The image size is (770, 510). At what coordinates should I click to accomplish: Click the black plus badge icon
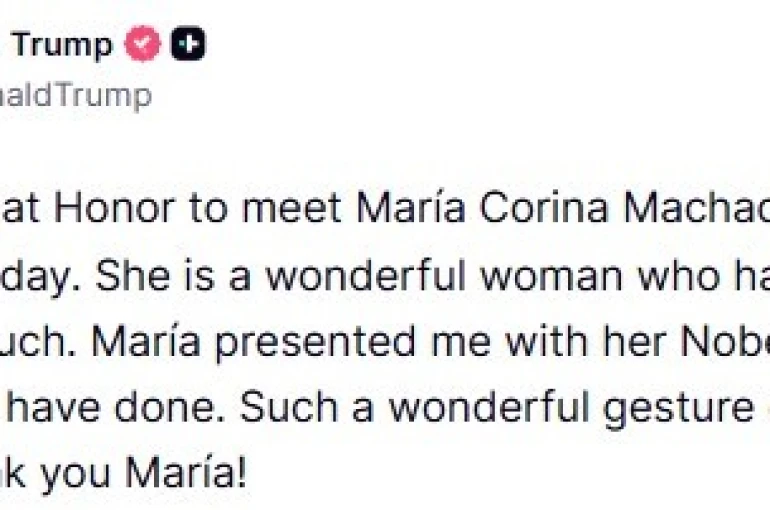tap(187, 46)
